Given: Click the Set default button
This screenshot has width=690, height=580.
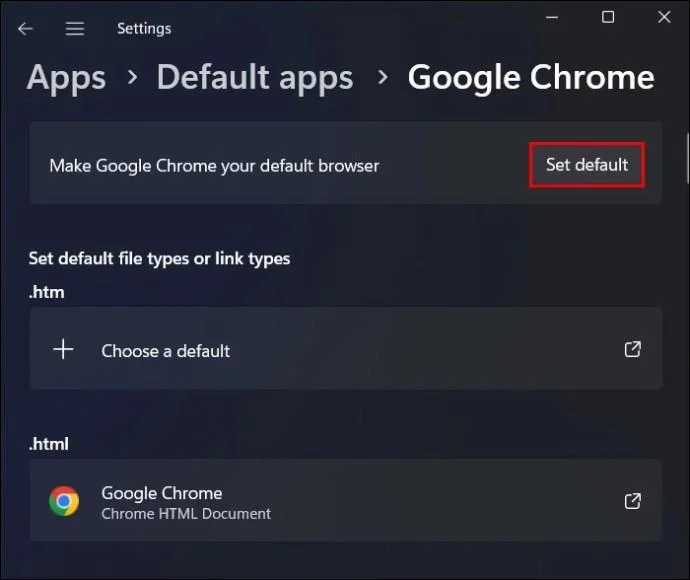Looking at the screenshot, I should point(587,165).
